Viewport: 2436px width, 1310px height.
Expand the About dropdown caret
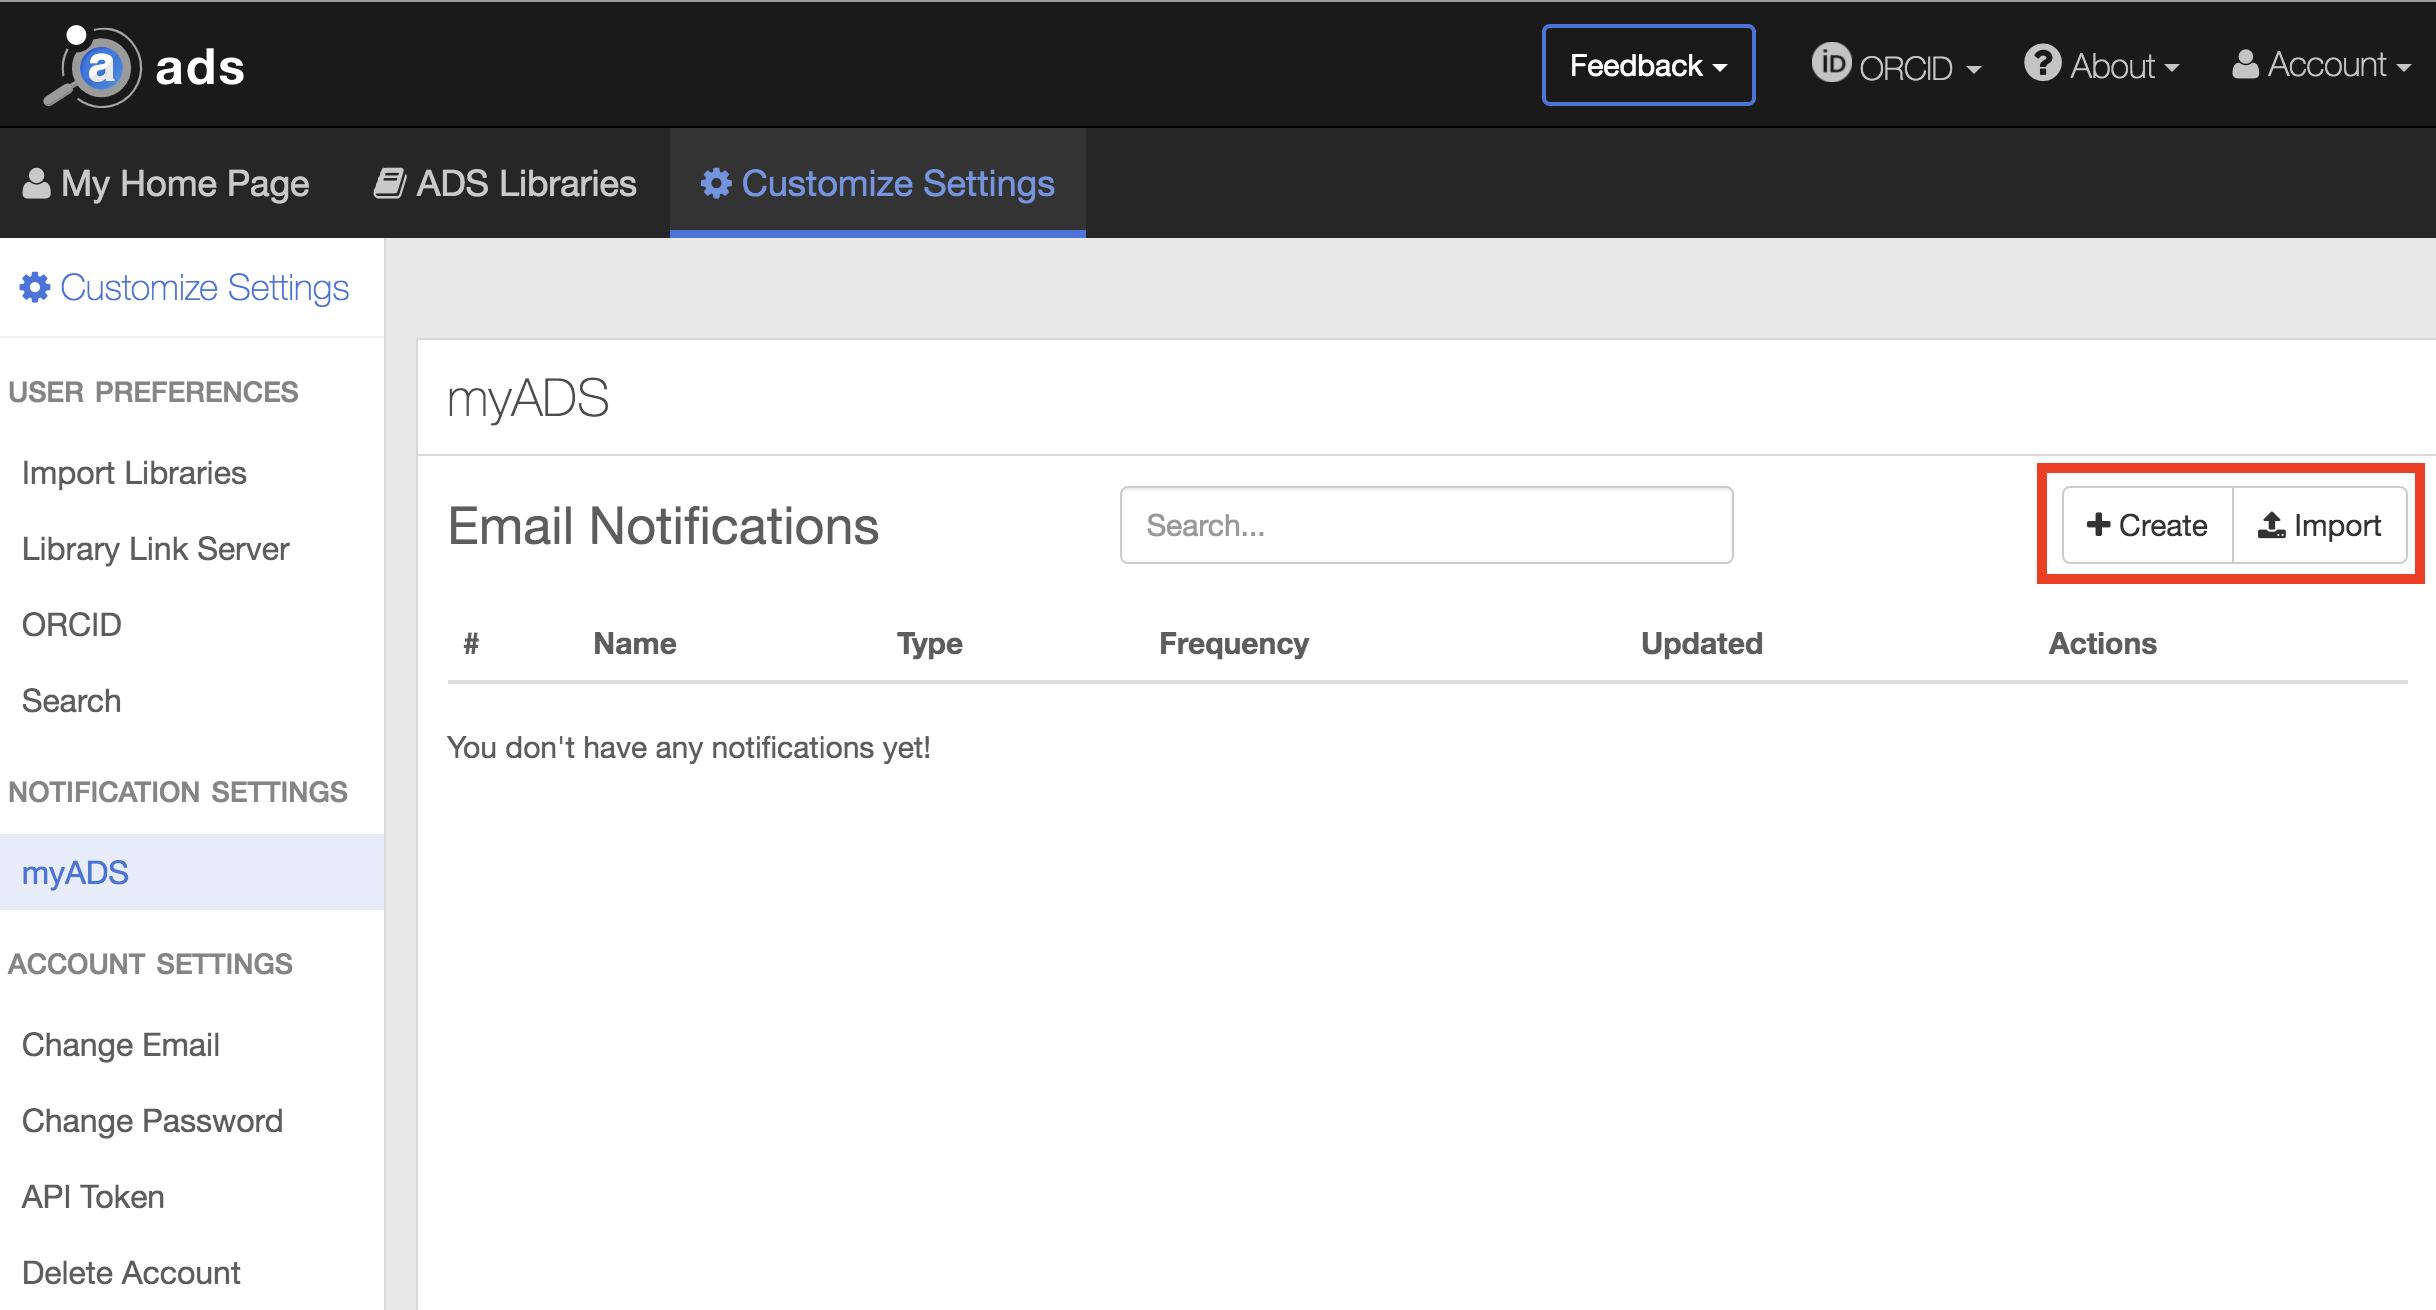pyautogui.click(x=2172, y=69)
